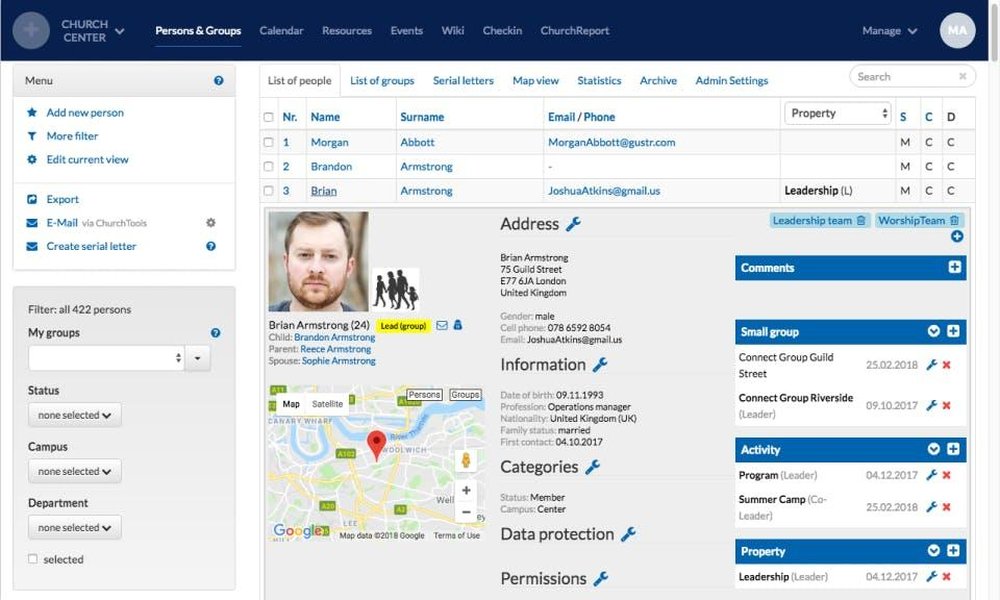
Task: Edit Categories with the wrench icon
Action: point(592,467)
